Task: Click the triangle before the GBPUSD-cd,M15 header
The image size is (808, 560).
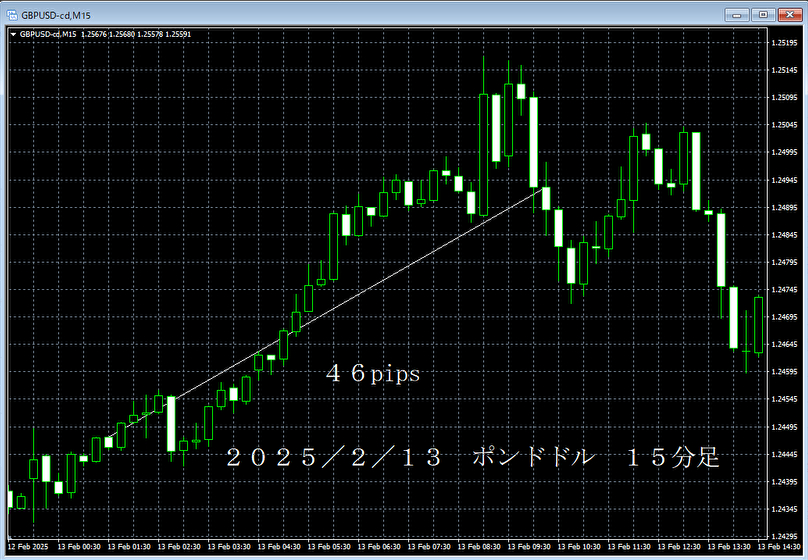Action: pos(13,35)
